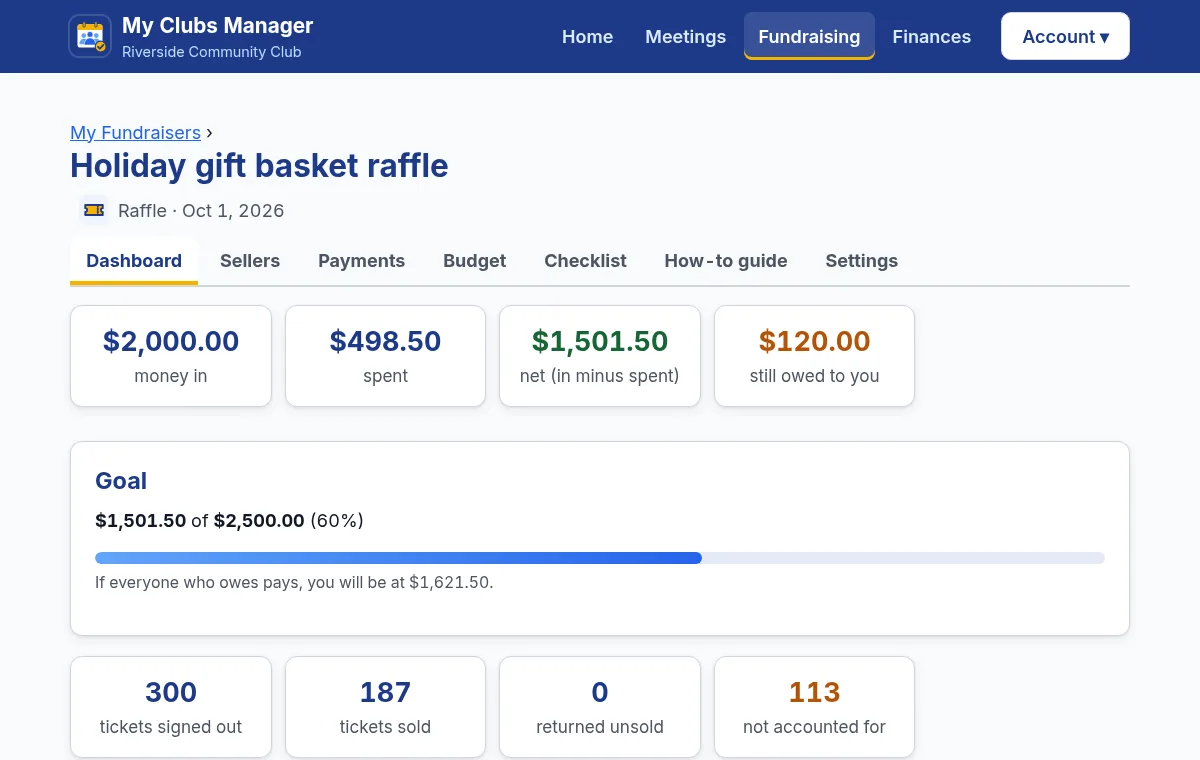Go to Home in the navigation
This screenshot has width=1200, height=760.
[587, 36]
